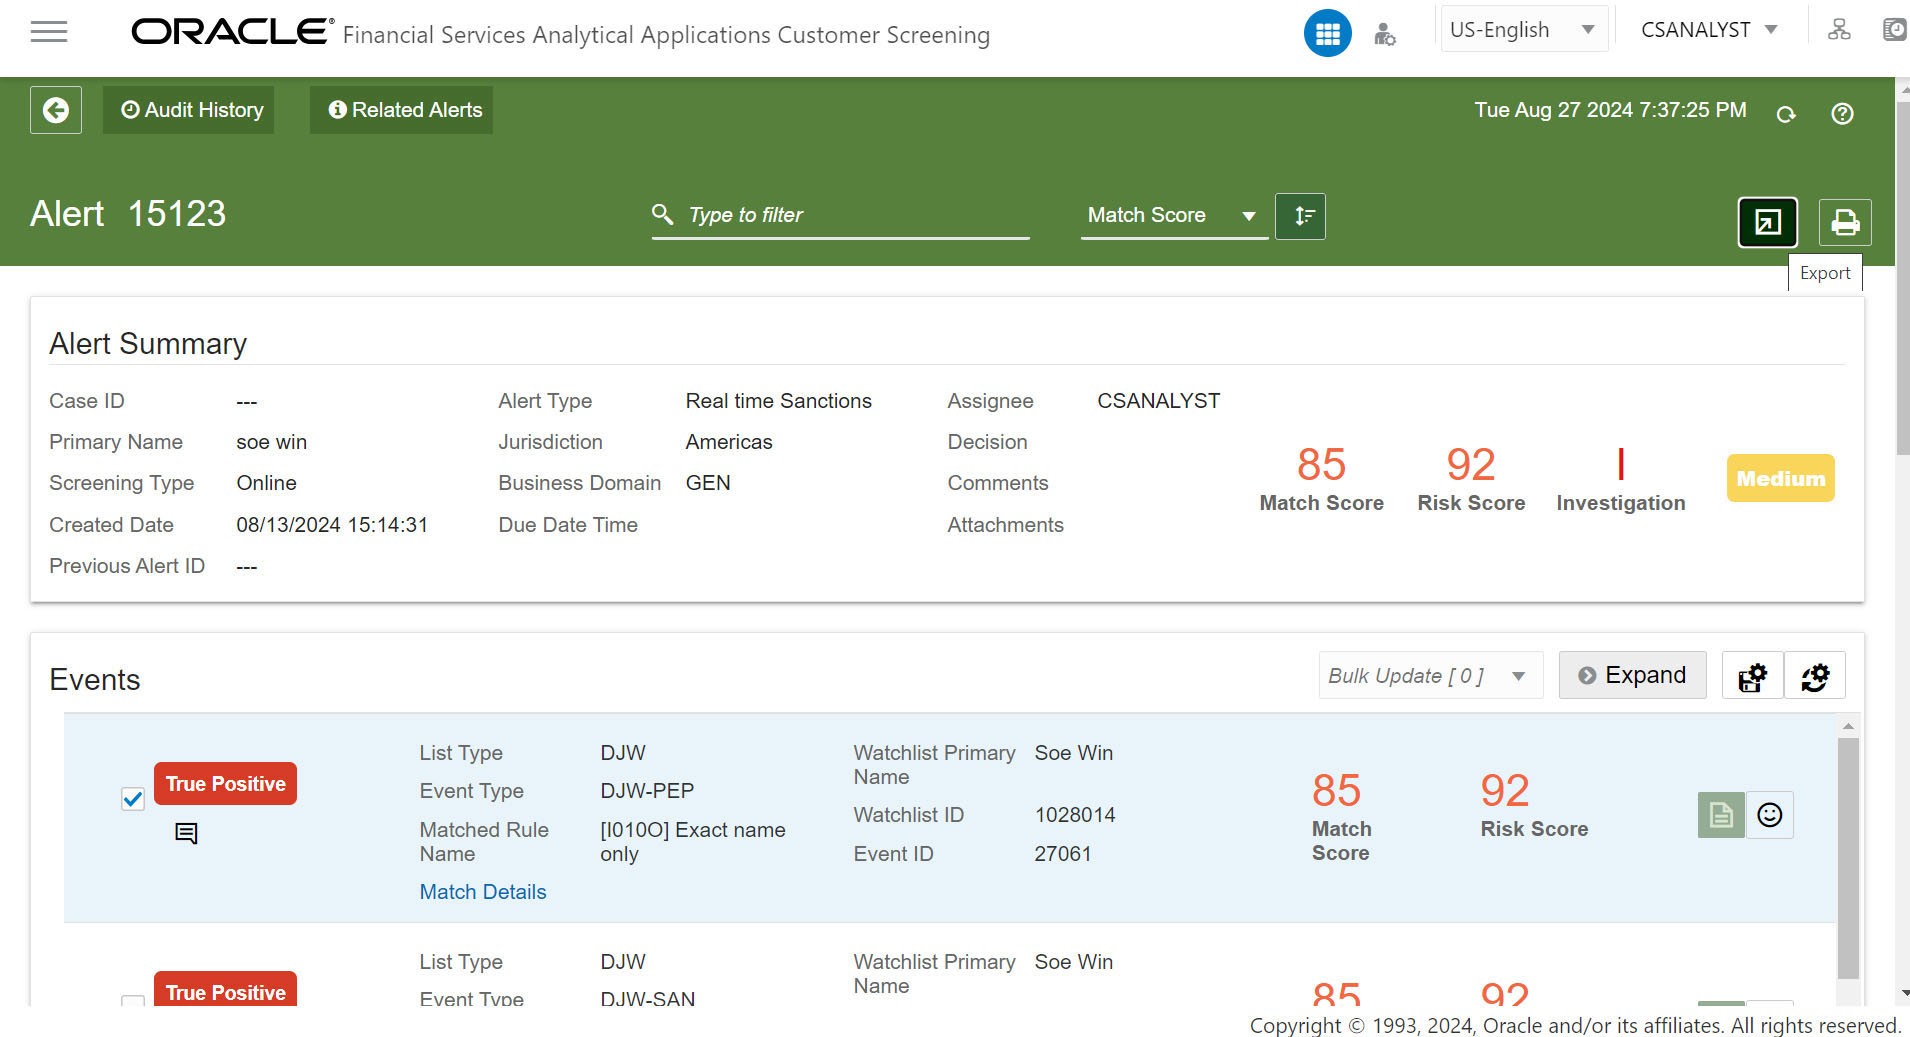This screenshot has height=1037, width=1910.
Task: Open the comment icon under True Positive
Action: [186, 833]
